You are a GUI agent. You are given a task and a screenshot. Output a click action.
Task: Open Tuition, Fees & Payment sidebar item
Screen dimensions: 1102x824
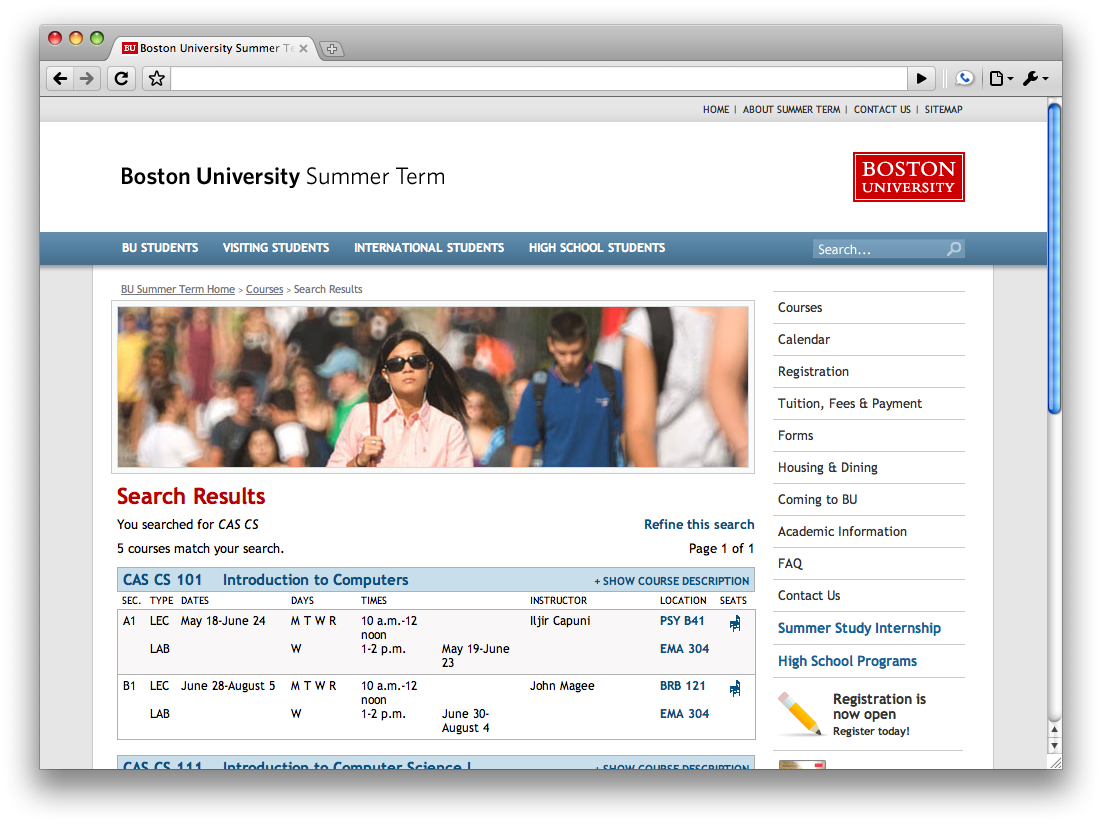point(850,404)
